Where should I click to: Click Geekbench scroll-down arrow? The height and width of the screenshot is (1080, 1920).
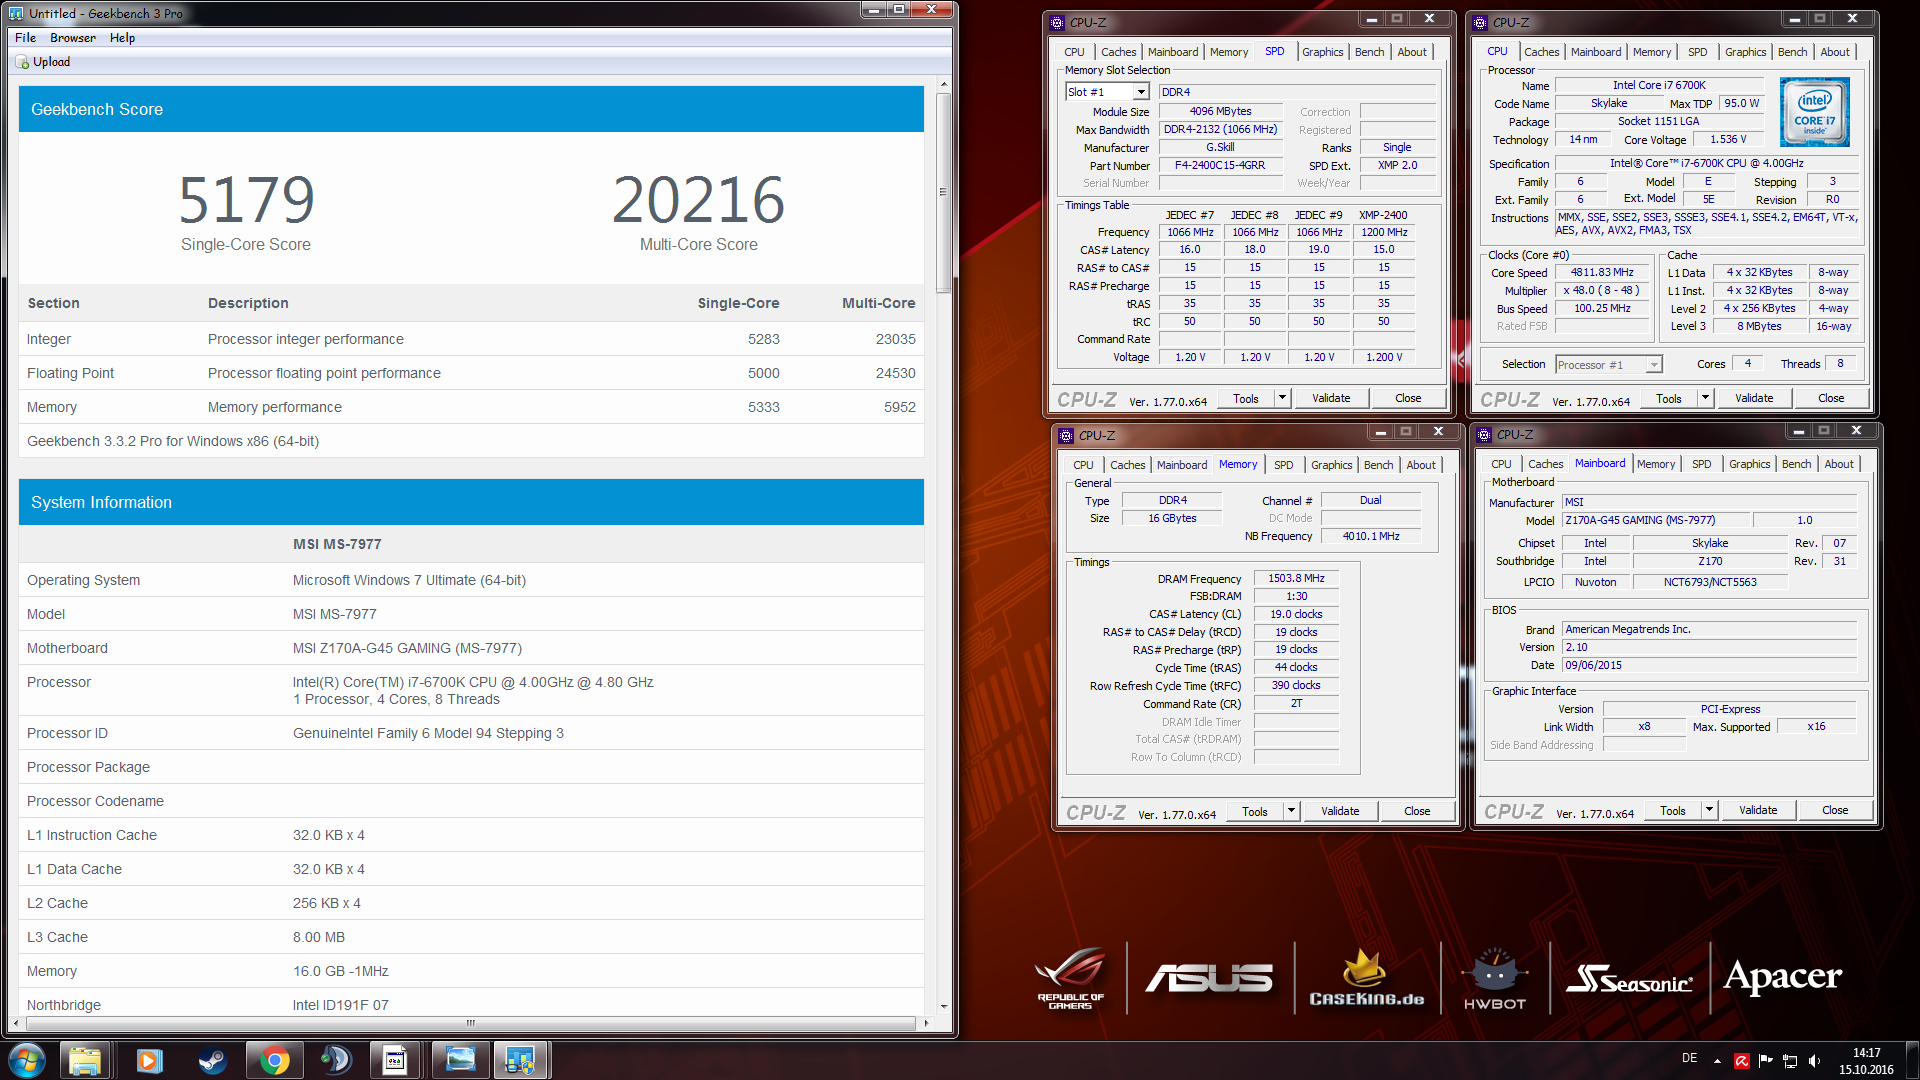[943, 1007]
